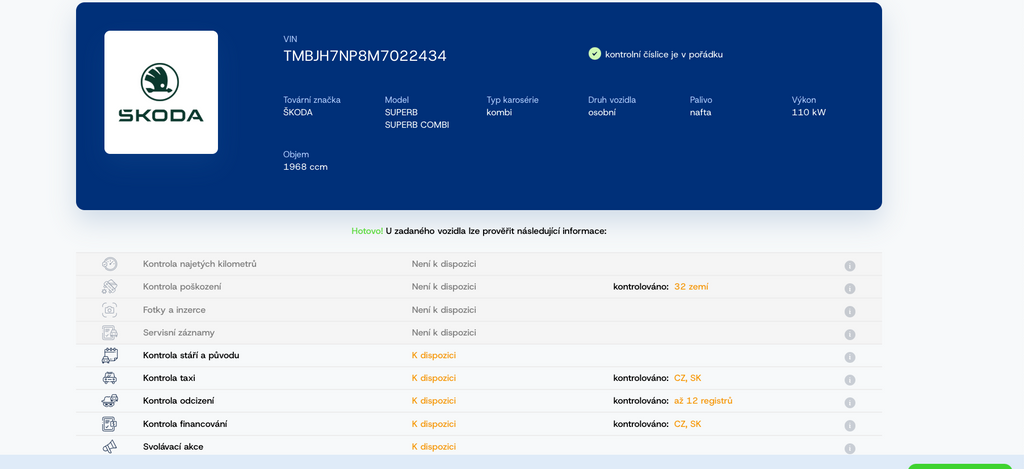
Task: Click the Škoda logo thumbnail
Action: point(161,92)
